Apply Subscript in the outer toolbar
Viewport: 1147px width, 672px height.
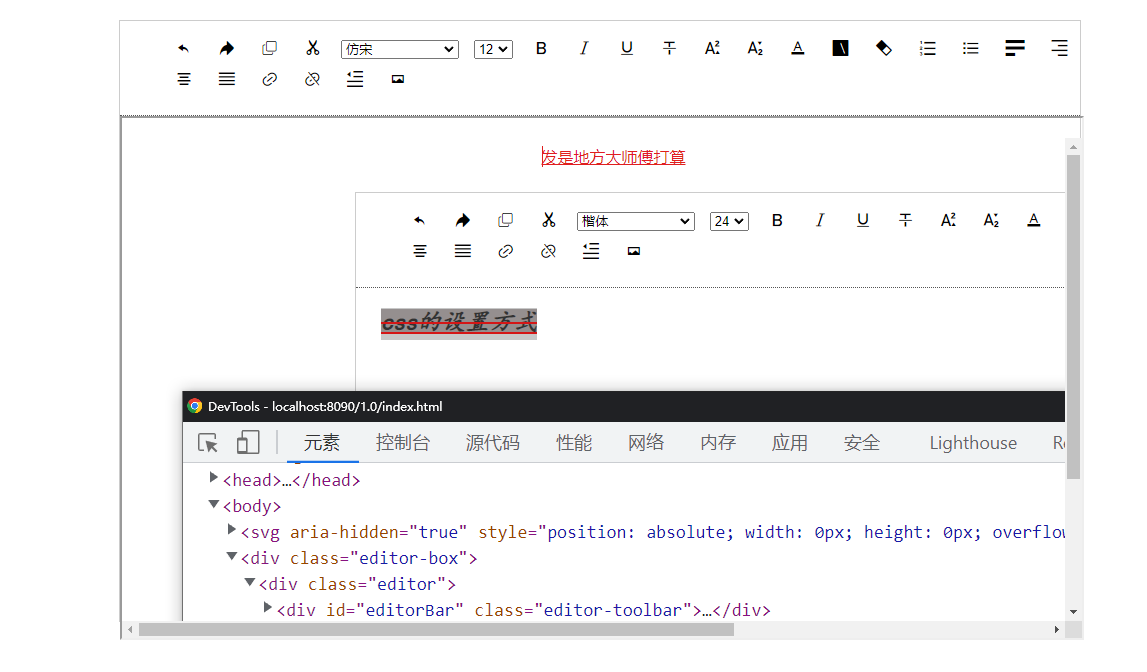[x=755, y=48]
